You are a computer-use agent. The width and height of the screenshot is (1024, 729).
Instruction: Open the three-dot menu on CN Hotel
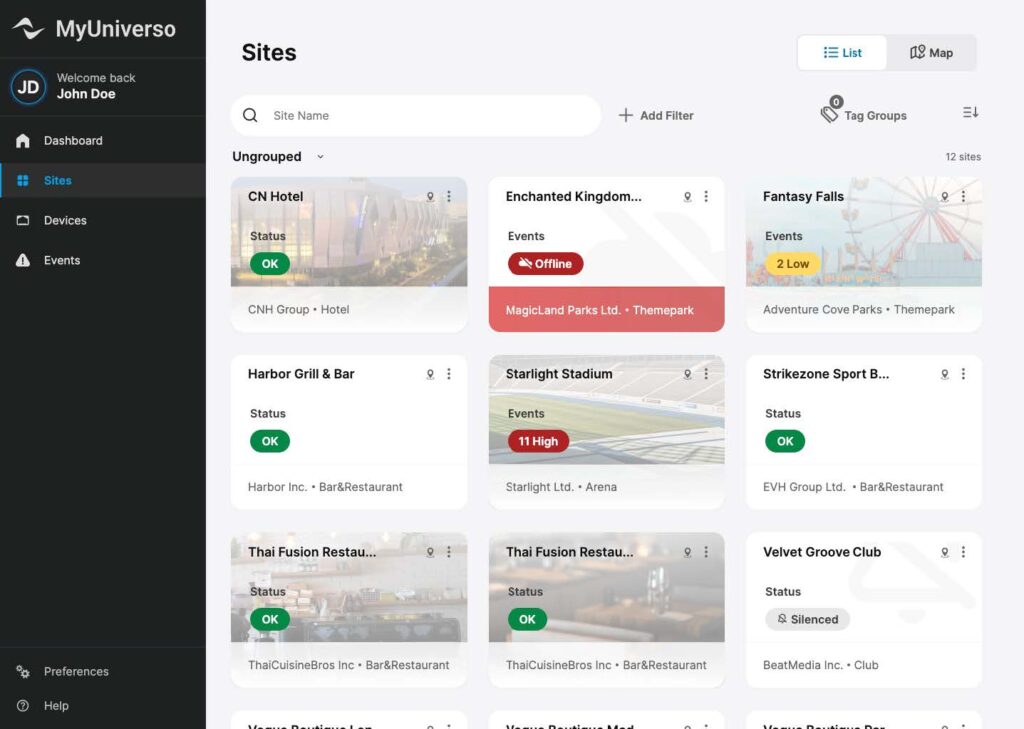449,197
